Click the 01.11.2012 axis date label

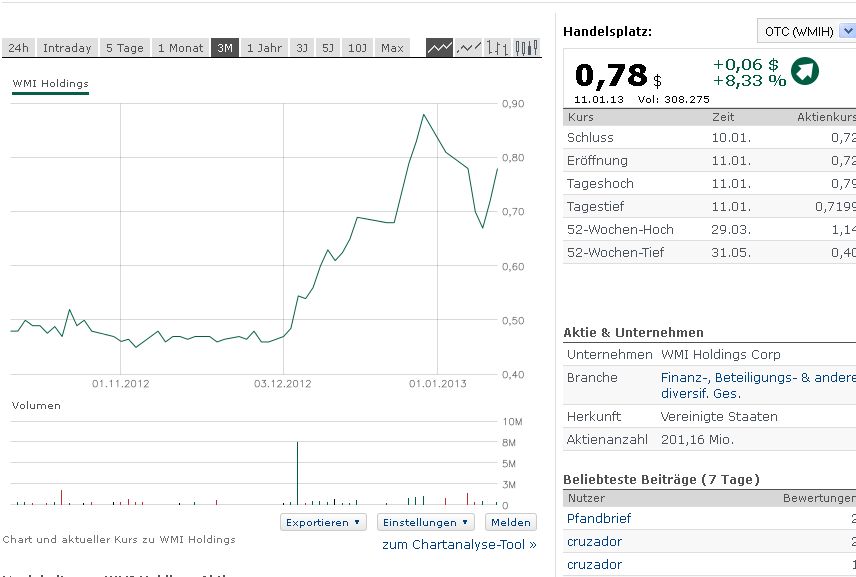(x=121, y=383)
